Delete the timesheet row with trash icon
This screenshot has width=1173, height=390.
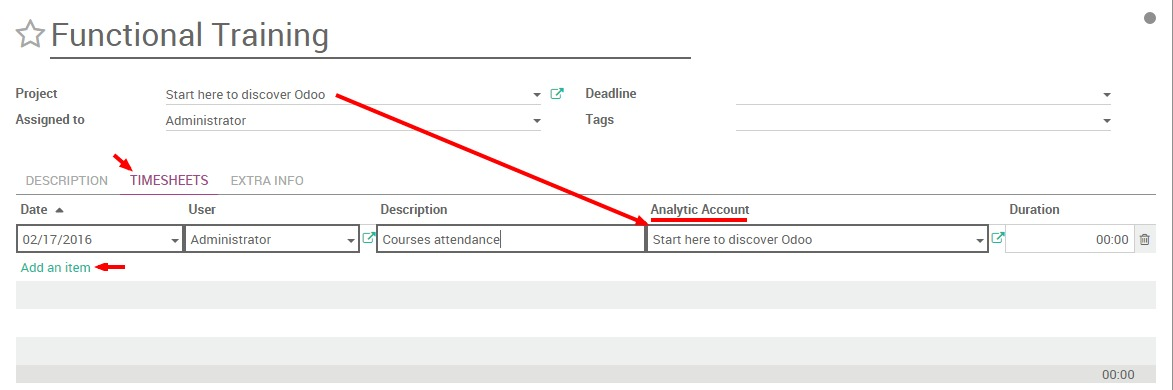[x=1145, y=240]
